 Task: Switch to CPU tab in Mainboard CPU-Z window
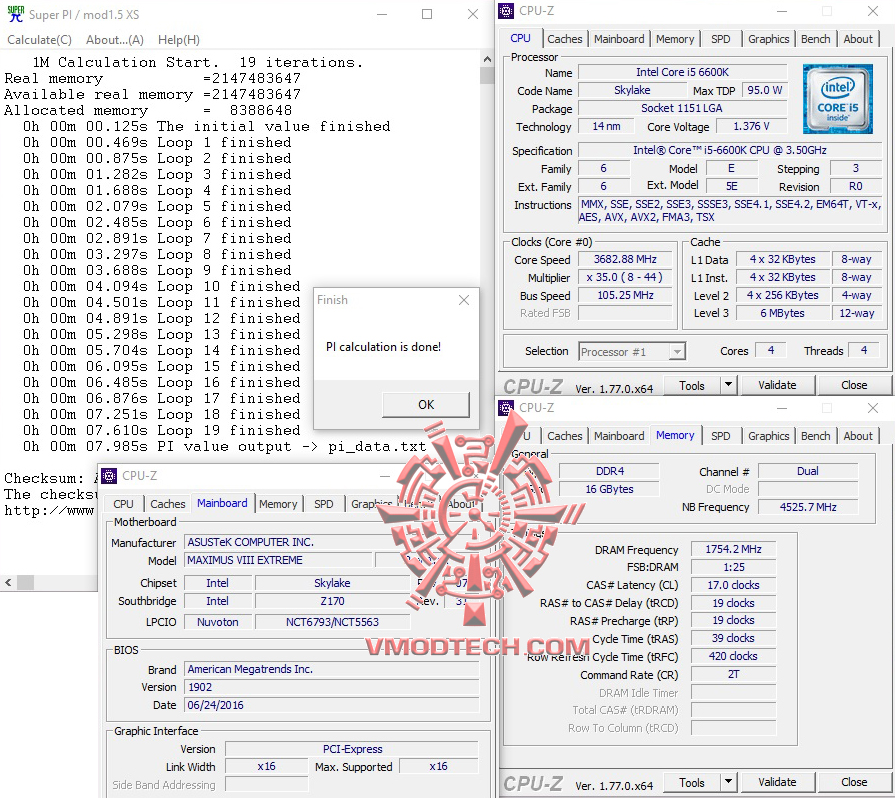pos(123,504)
